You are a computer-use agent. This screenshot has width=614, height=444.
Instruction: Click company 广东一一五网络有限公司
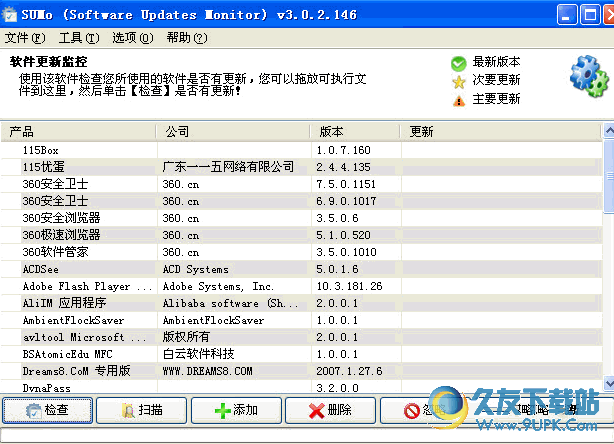pos(228,167)
